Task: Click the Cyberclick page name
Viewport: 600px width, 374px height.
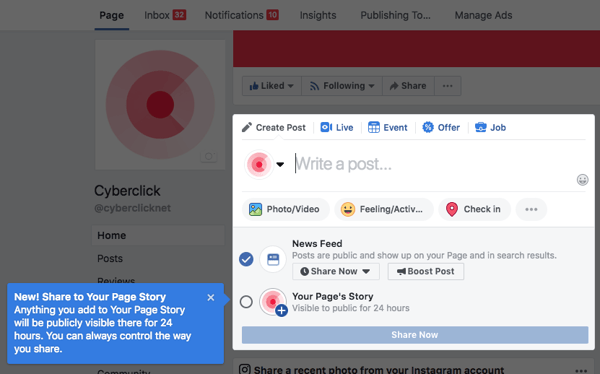Action: tap(127, 191)
